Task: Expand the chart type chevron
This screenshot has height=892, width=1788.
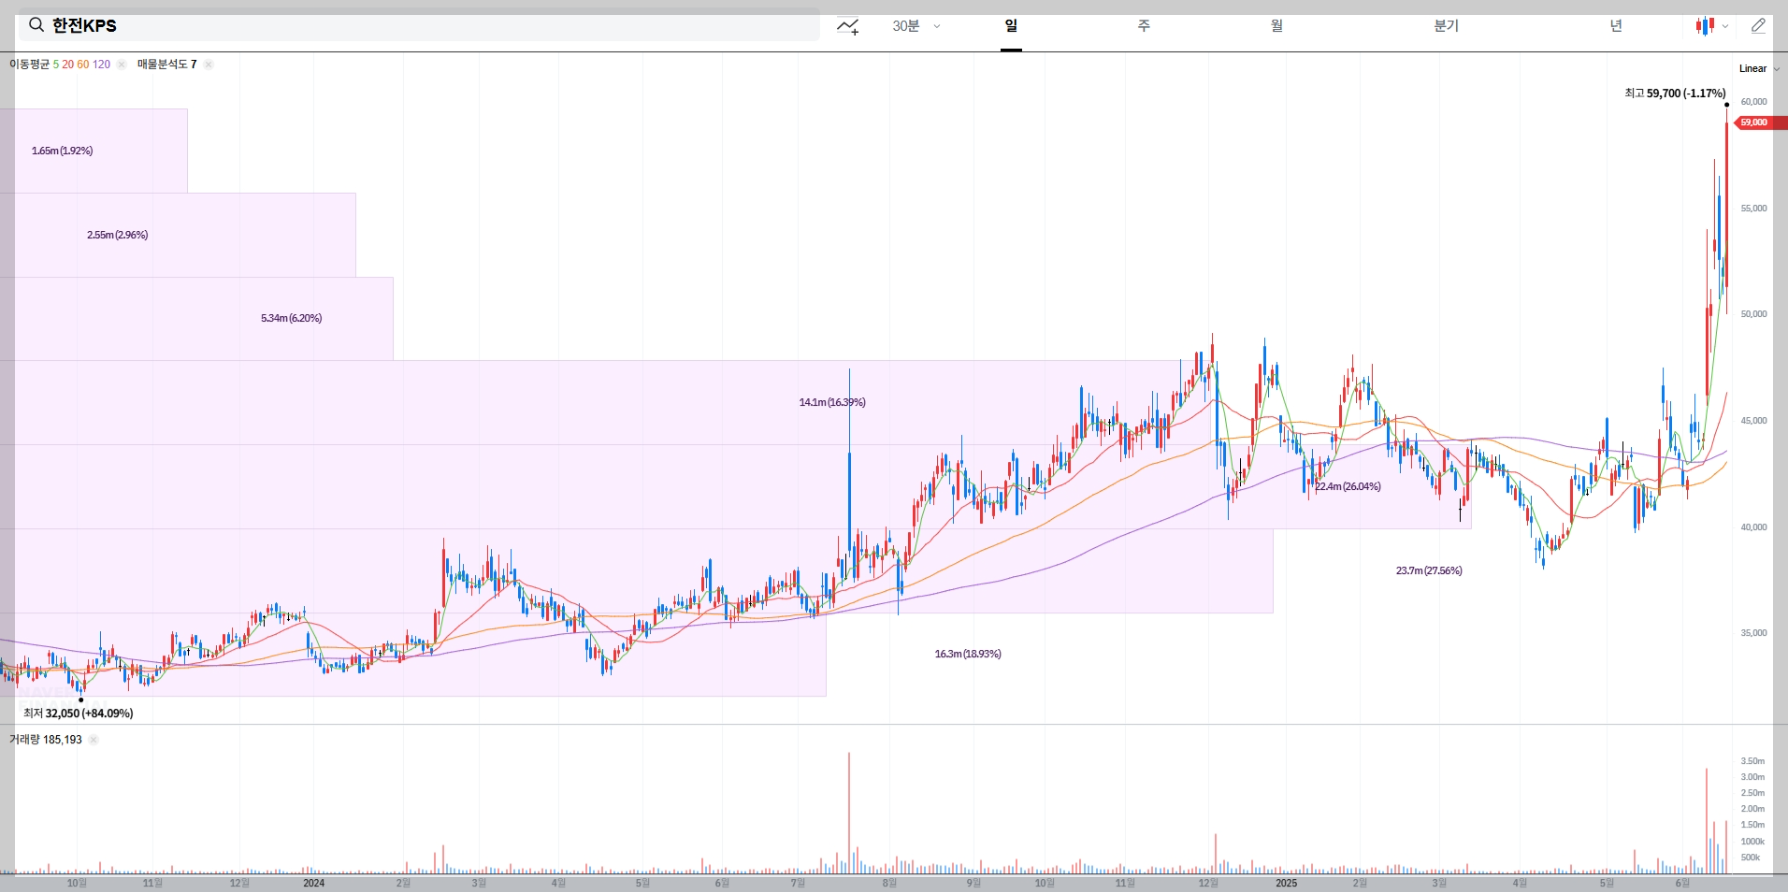Action: coord(1725,27)
